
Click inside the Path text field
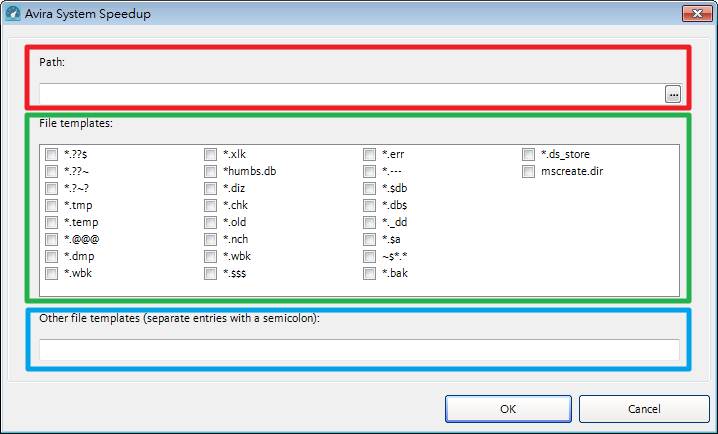[350, 94]
